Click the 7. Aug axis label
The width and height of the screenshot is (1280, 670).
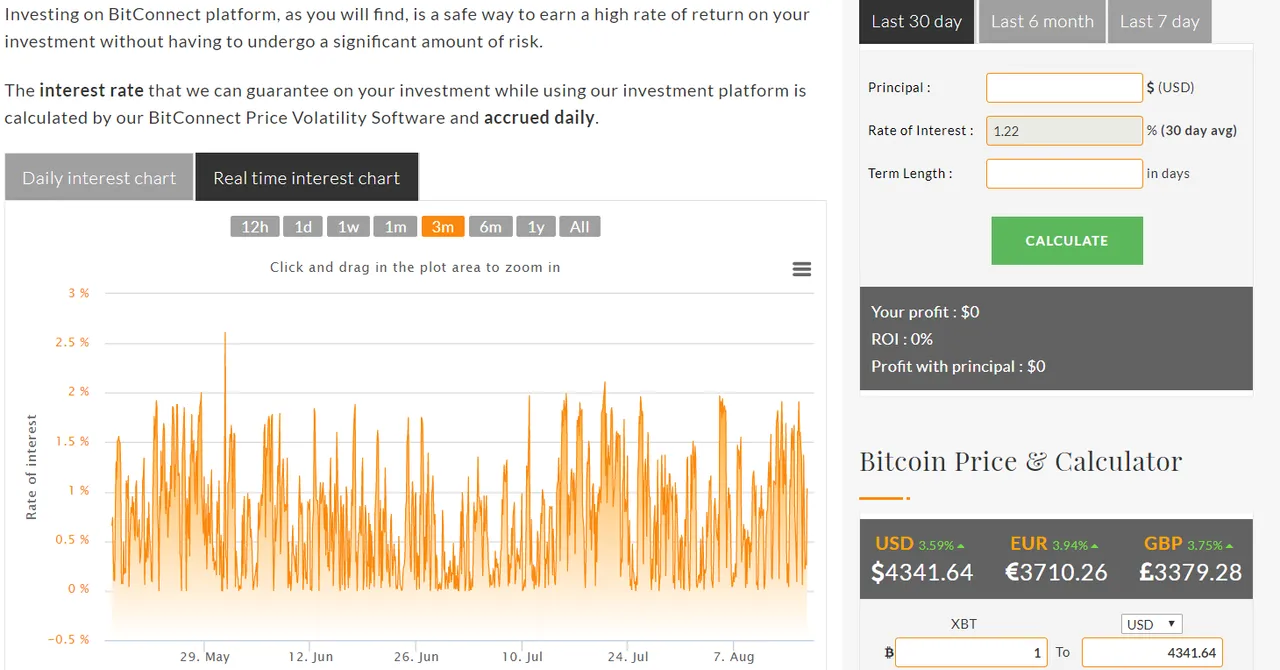tap(733, 657)
